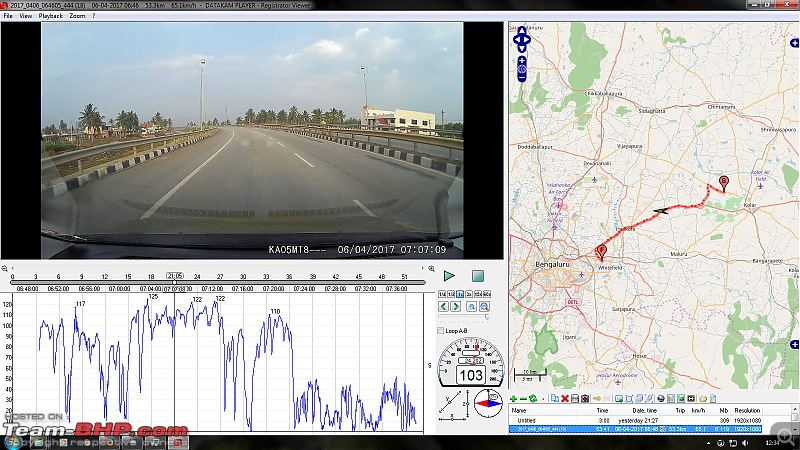Set playback speed to 1x
Screen dimensions: 800x450
click(460, 294)
